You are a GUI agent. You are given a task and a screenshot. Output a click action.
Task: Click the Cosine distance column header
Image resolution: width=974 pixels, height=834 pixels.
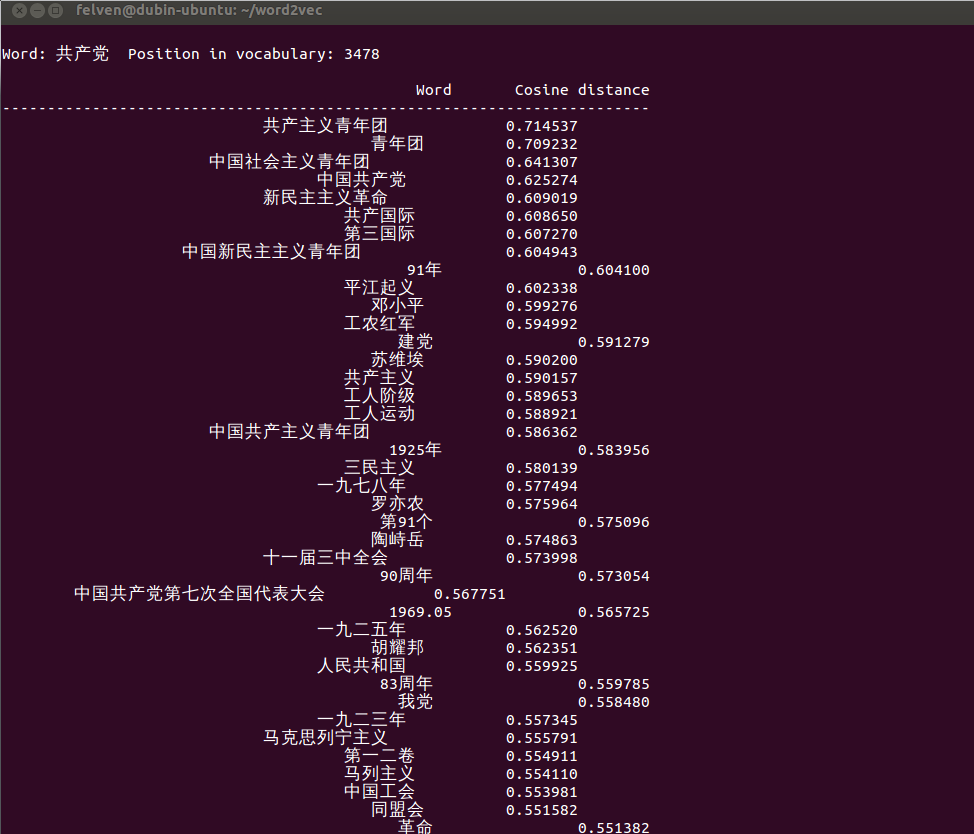(x=581, y=90)
